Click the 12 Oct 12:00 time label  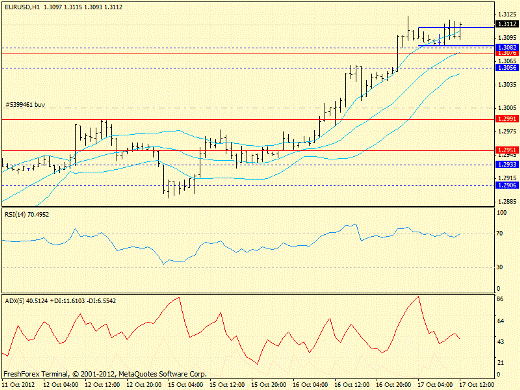pyautogui.click(x=103, y=384)
